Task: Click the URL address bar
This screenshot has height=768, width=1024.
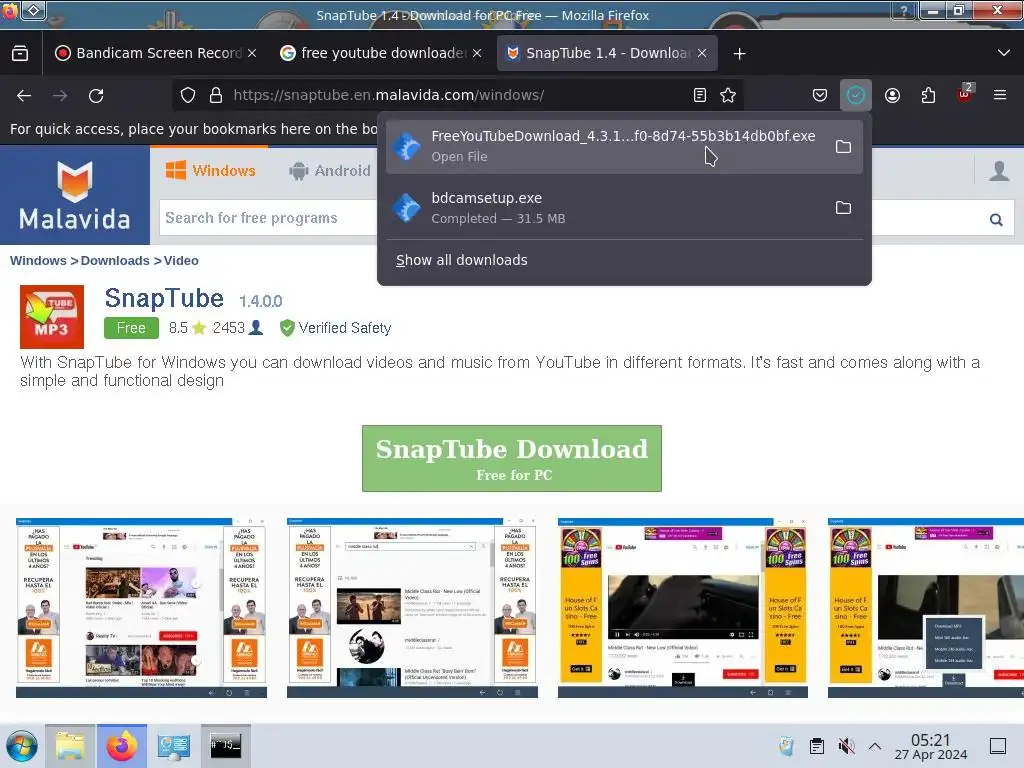Action: 457,95
